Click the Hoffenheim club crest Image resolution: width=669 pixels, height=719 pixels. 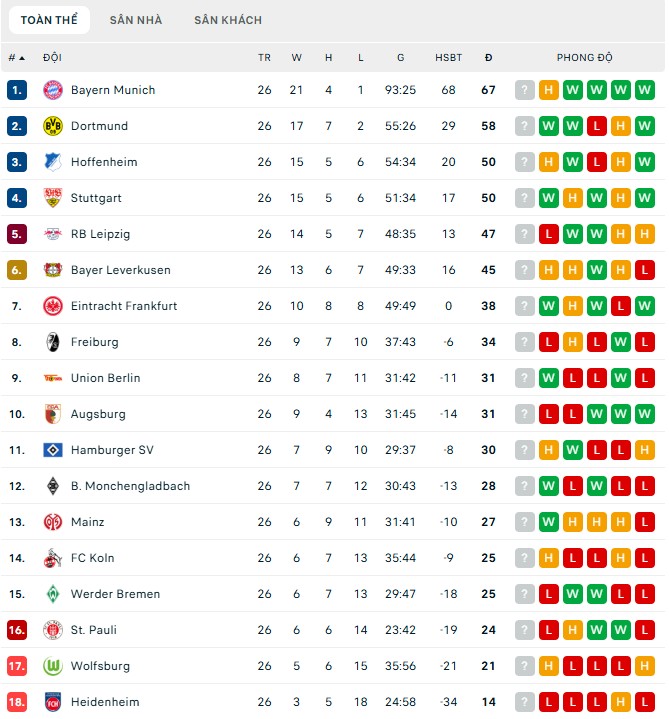[x=53, y=162]
